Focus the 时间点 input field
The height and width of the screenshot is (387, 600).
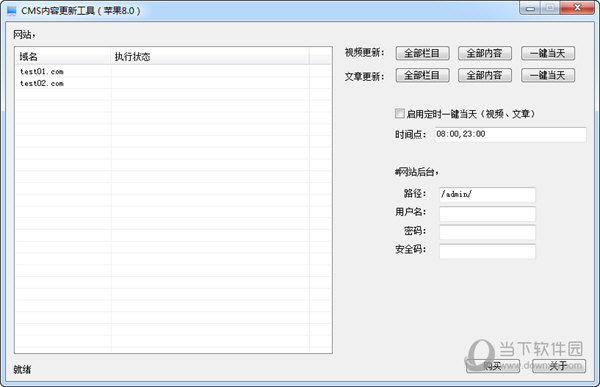click(510, 134)
